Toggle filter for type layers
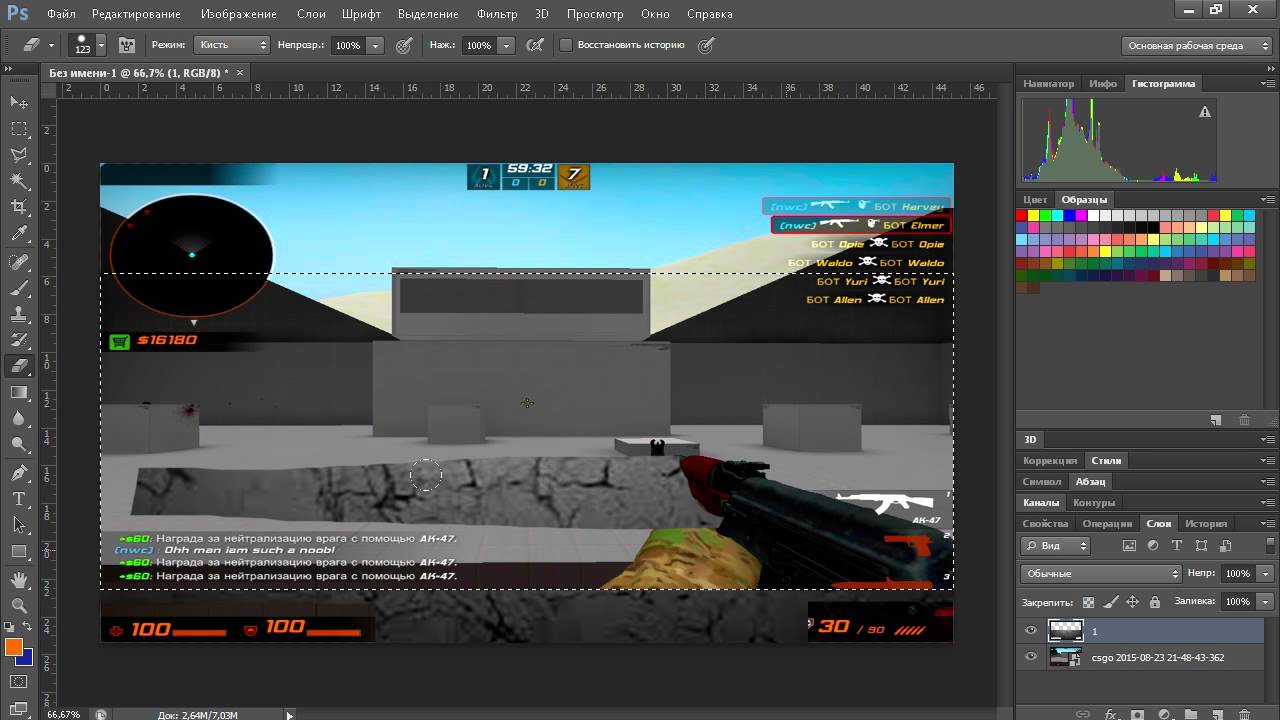 1177,546
